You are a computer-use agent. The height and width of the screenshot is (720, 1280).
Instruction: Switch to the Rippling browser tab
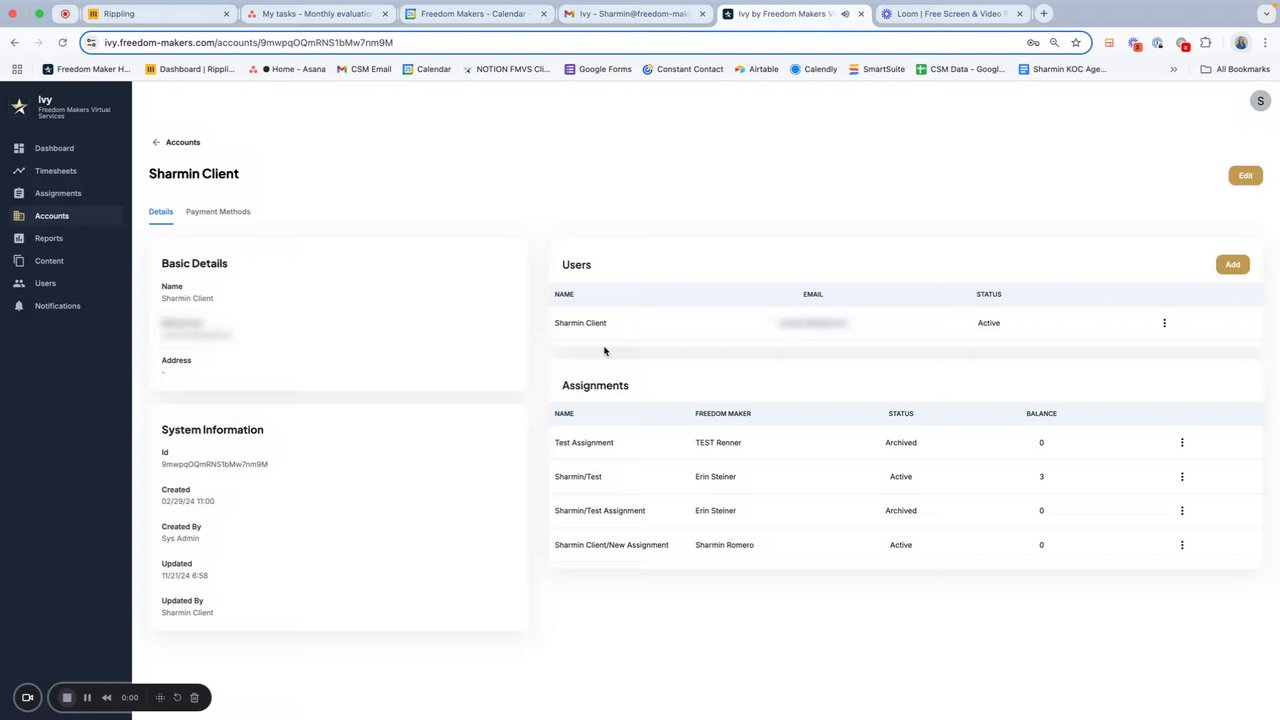[158, 14]
